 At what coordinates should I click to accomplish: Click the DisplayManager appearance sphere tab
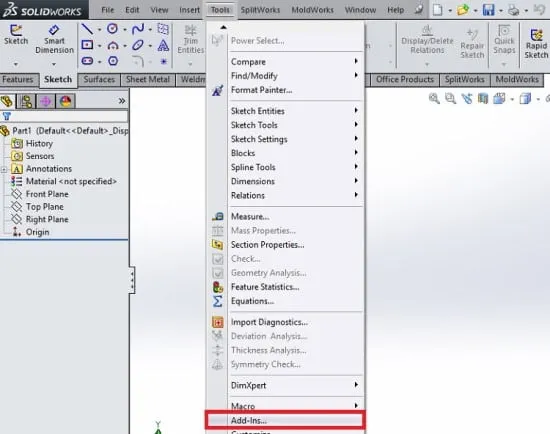(66, 101)
